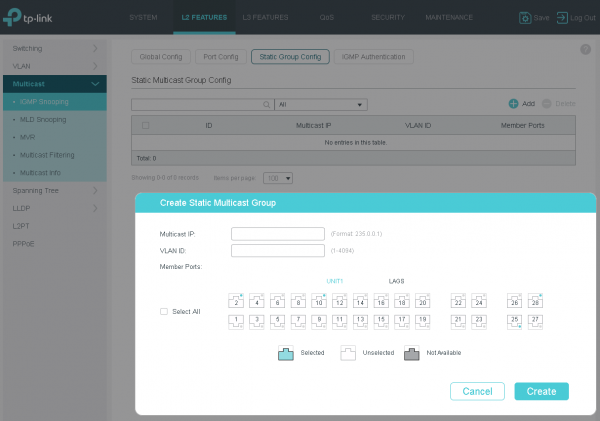Click port 1 icon in Member Ports
The width and height of the screenshot is (600, 421).
(x=236, y=320)
